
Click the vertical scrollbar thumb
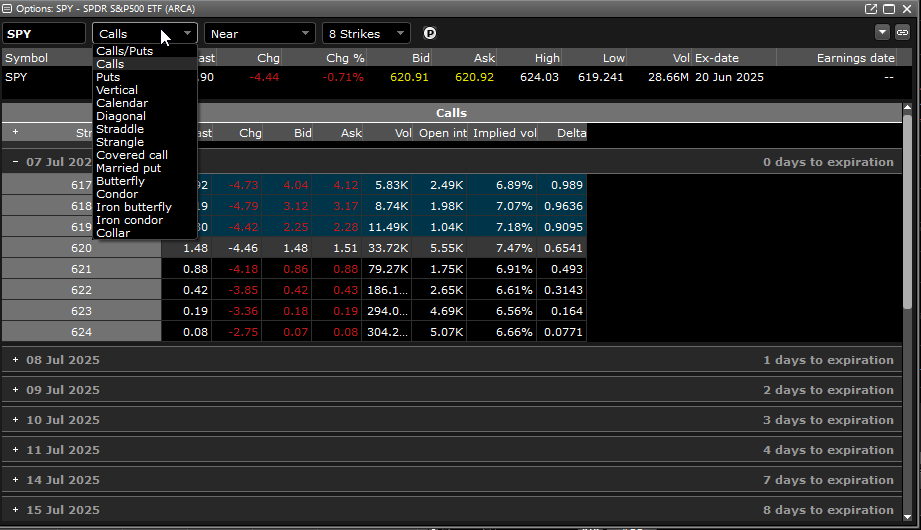click(907, 210)
